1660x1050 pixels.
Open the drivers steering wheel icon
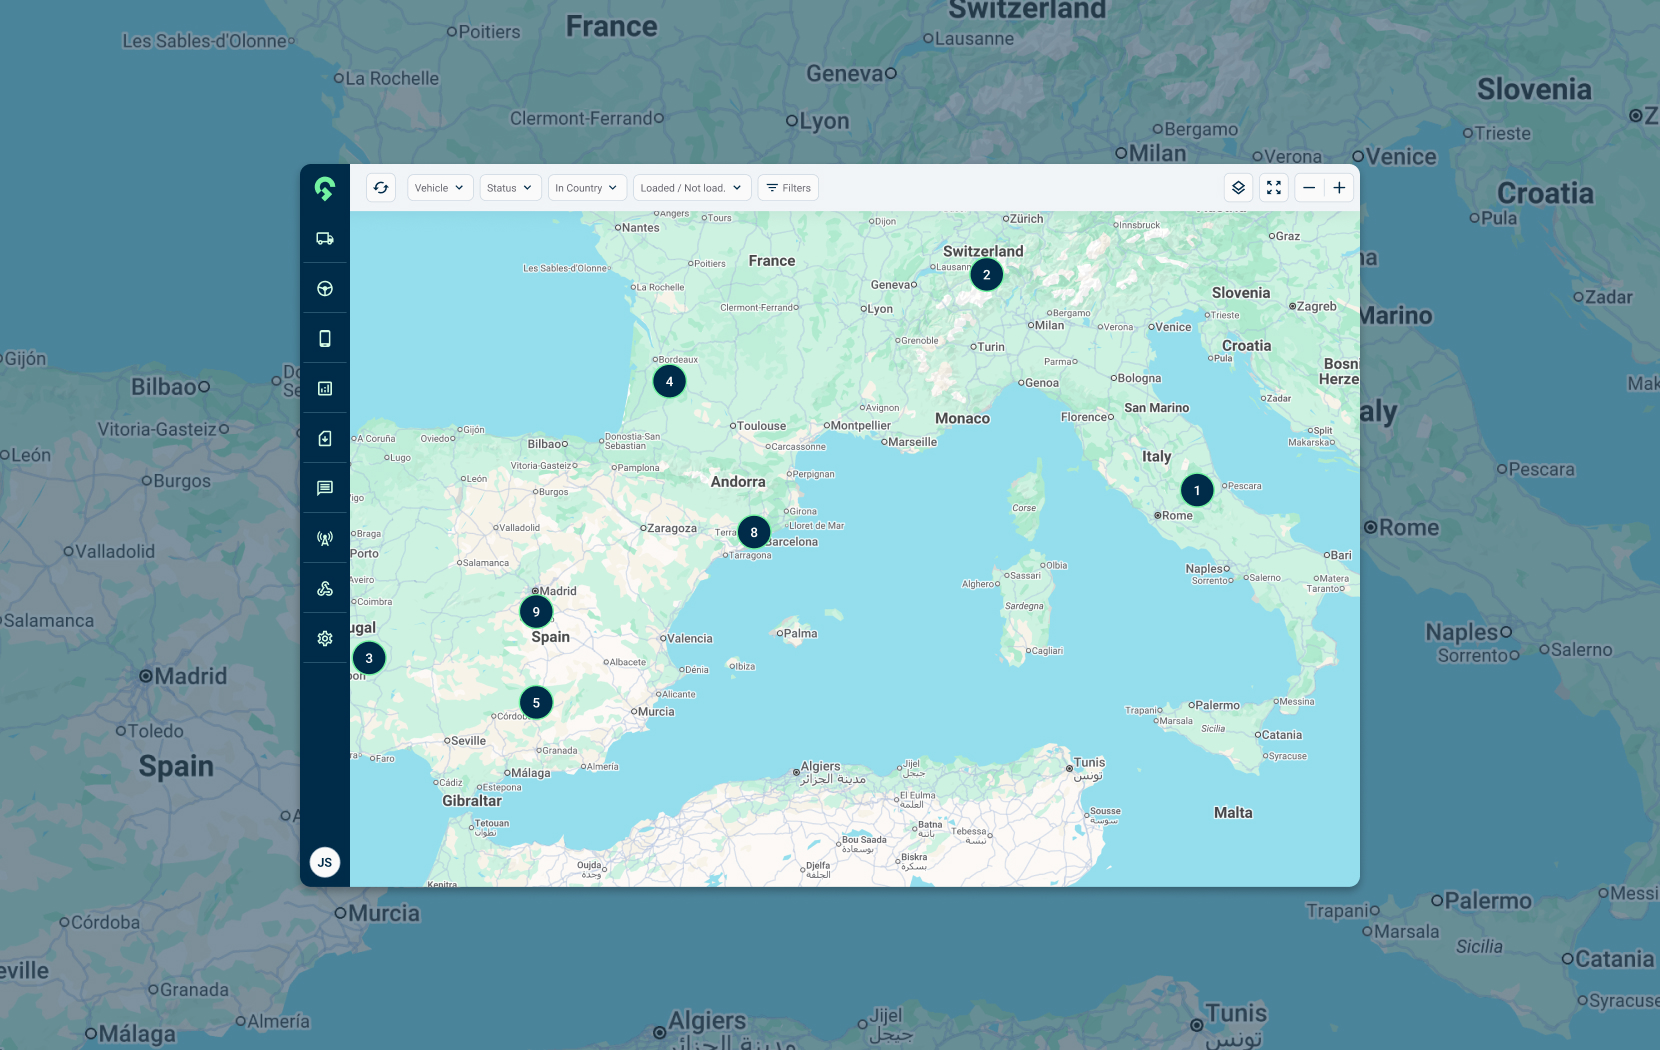point(325,289)
